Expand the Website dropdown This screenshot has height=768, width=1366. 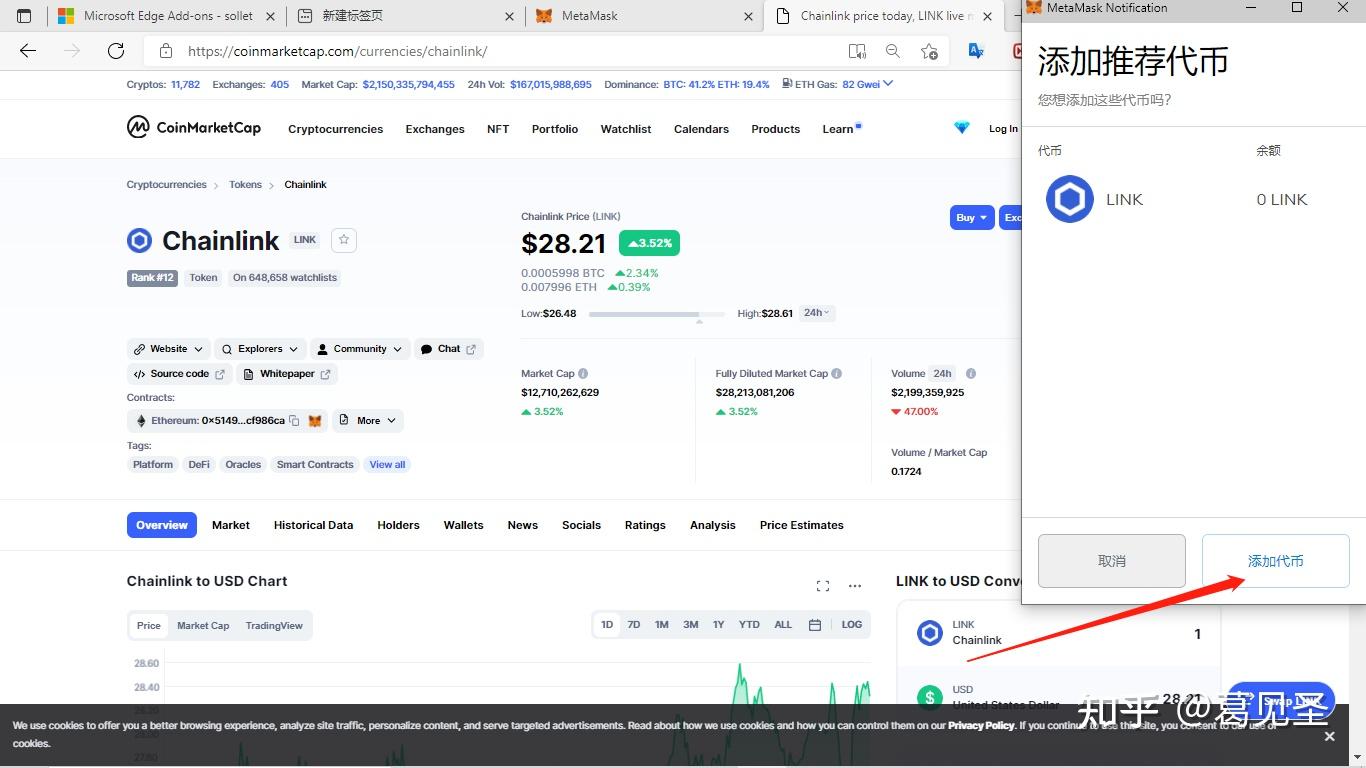[x=169, y=349]
